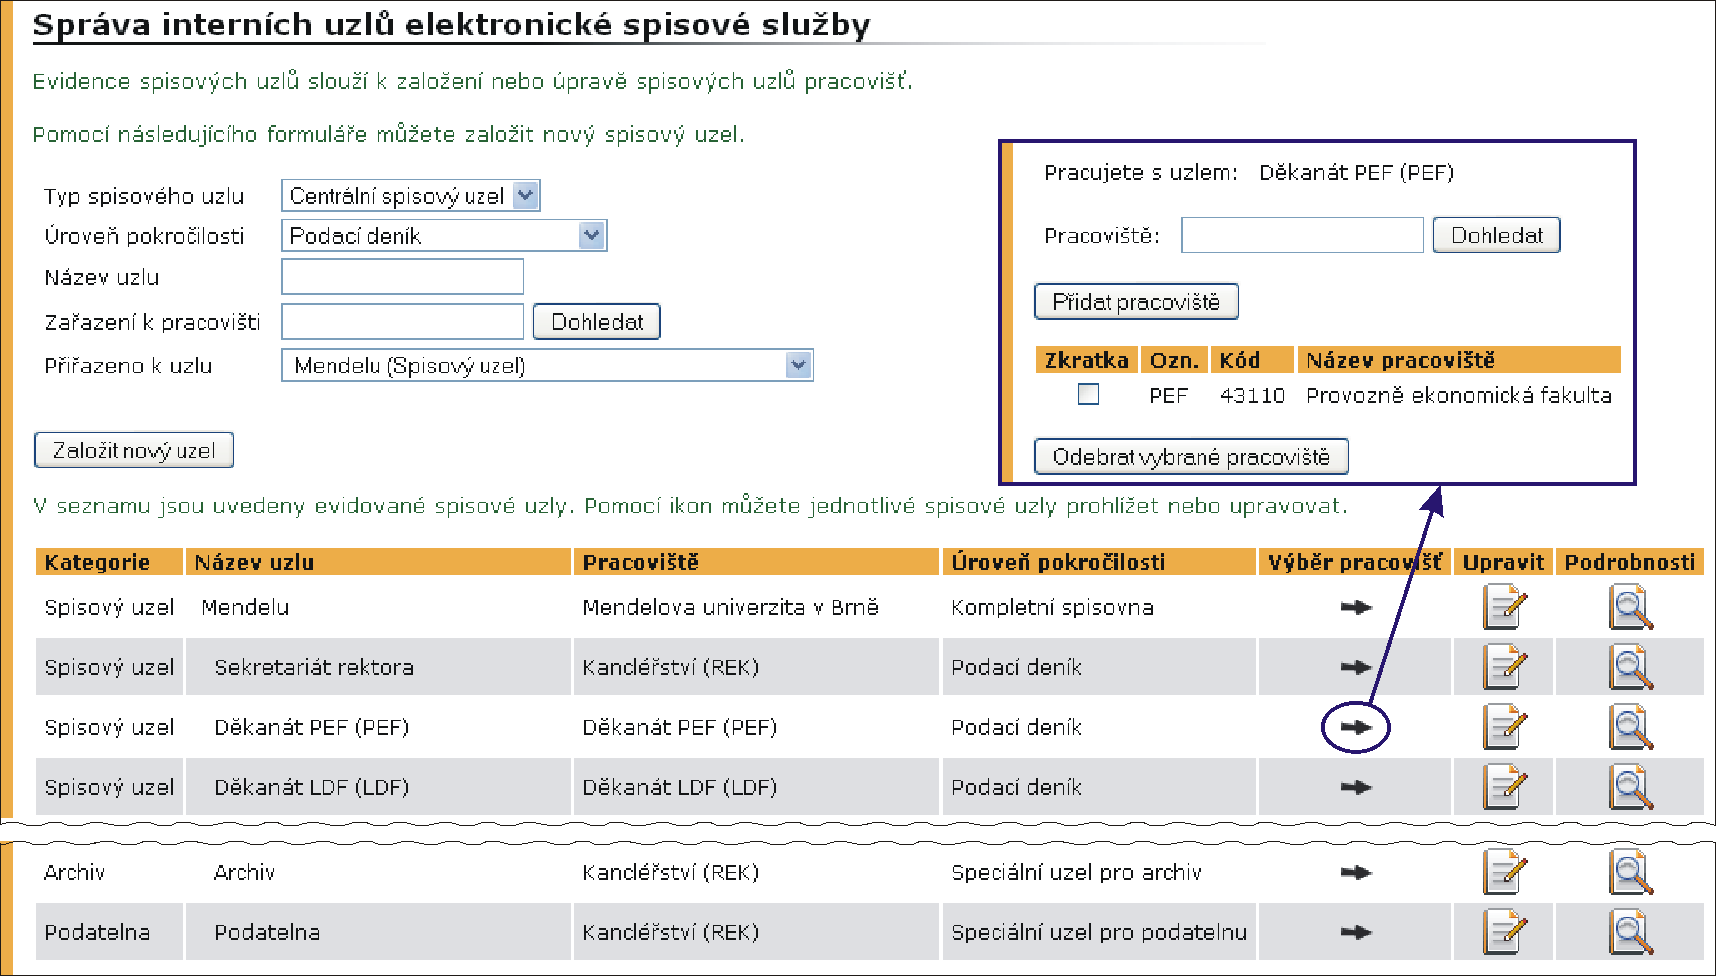This screenshot has height=976, width=1716.
Task: Click the 43110 code cell
Action: pyautogui.click(x=1252, y=395)
